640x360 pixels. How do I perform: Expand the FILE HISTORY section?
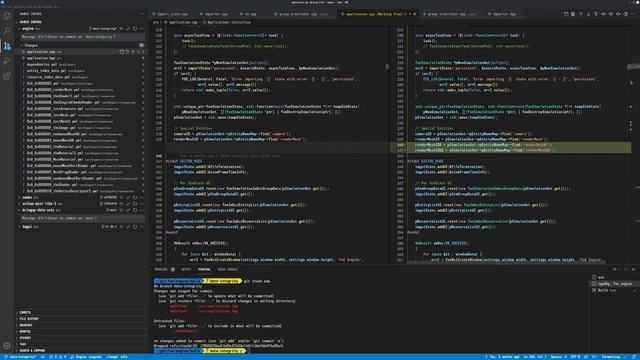[x=29, y=319]
